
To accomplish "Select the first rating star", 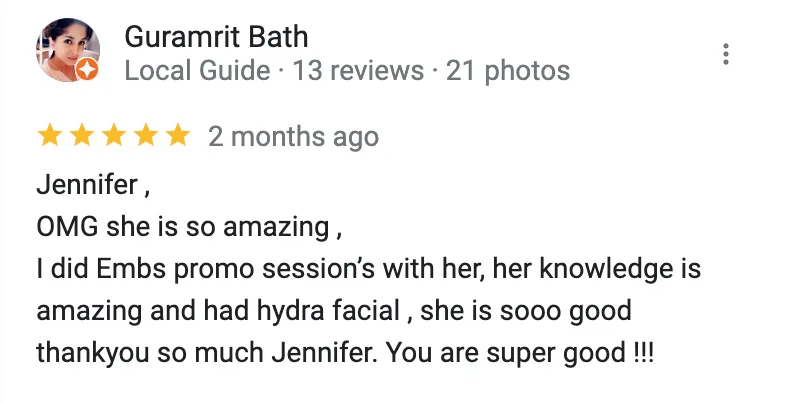I will click(x=50, y=136).
